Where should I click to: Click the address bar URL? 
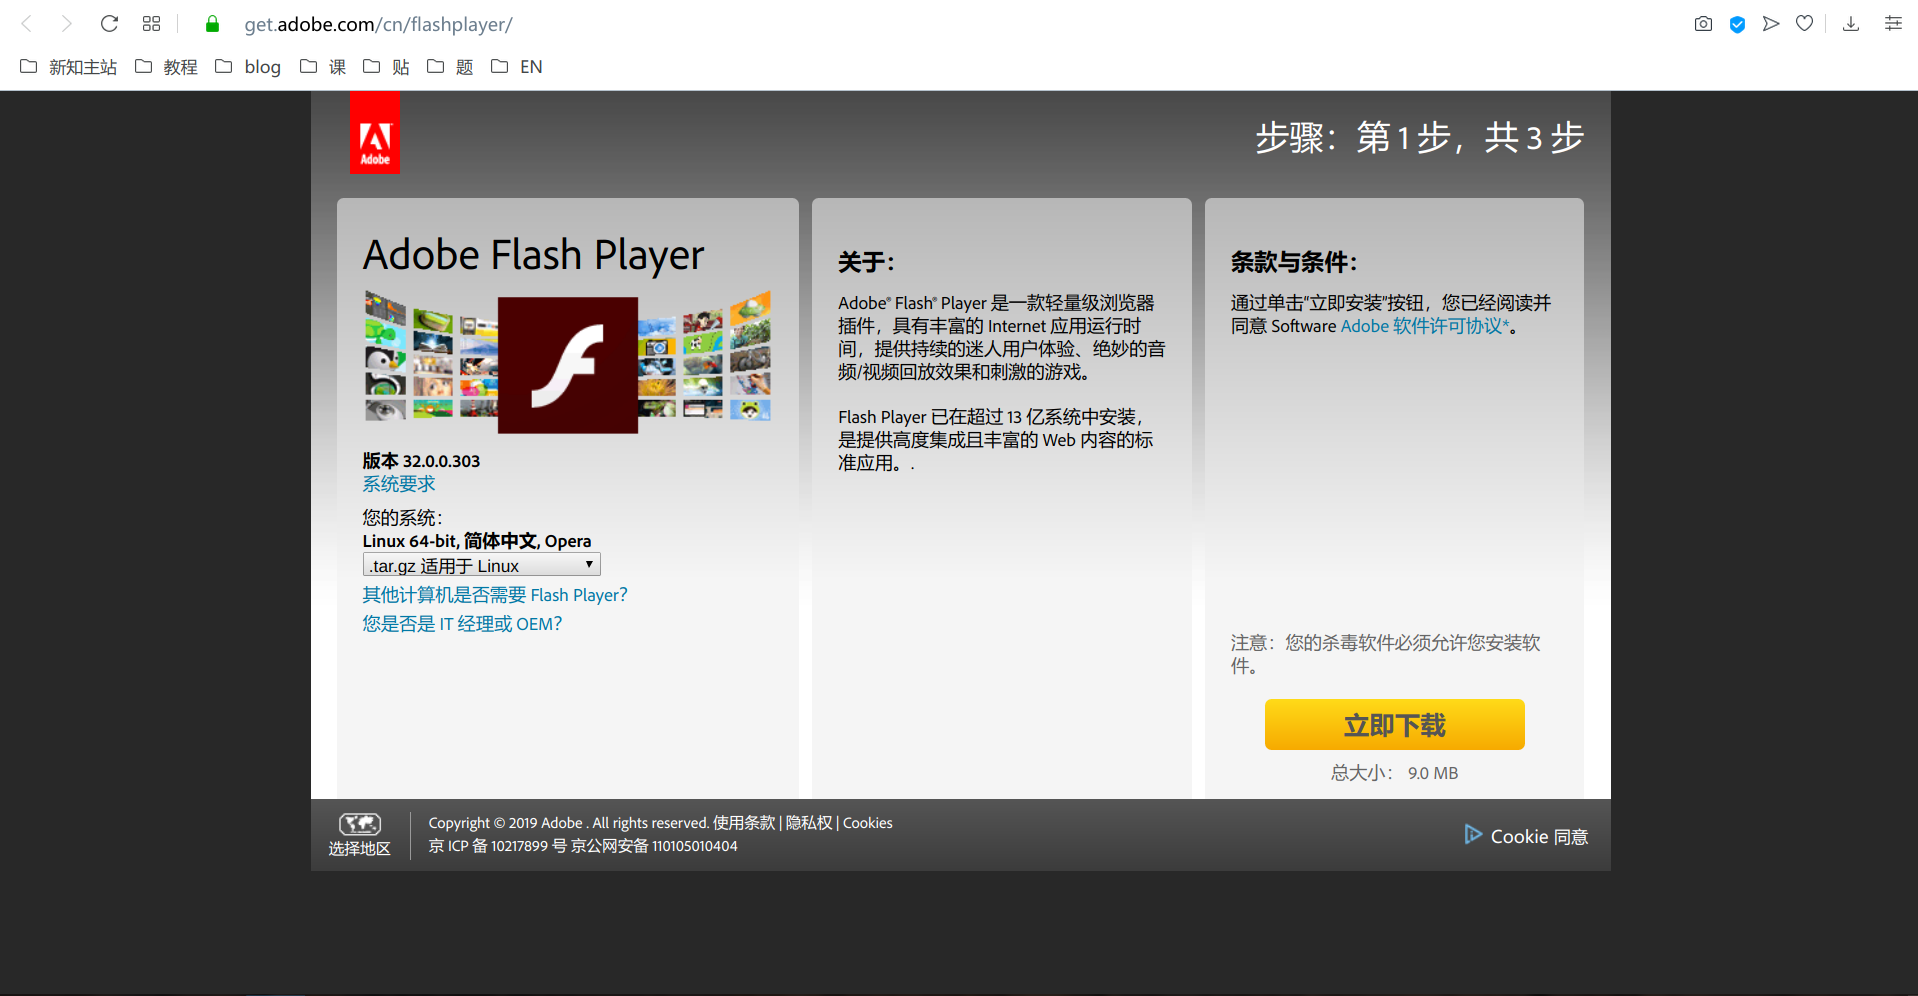pyautogui.click(x=378, y=24)
